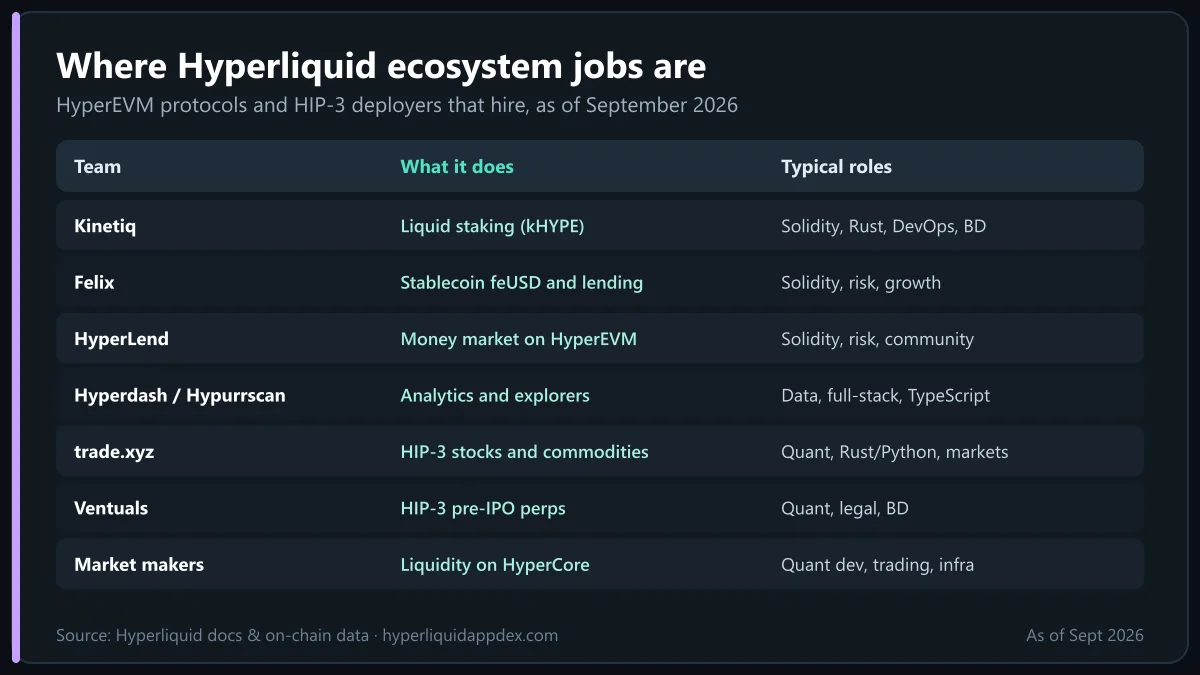Click 'Quant, legal, BD' roles cell
The image size is (1200, 675).
coord(844,508)
